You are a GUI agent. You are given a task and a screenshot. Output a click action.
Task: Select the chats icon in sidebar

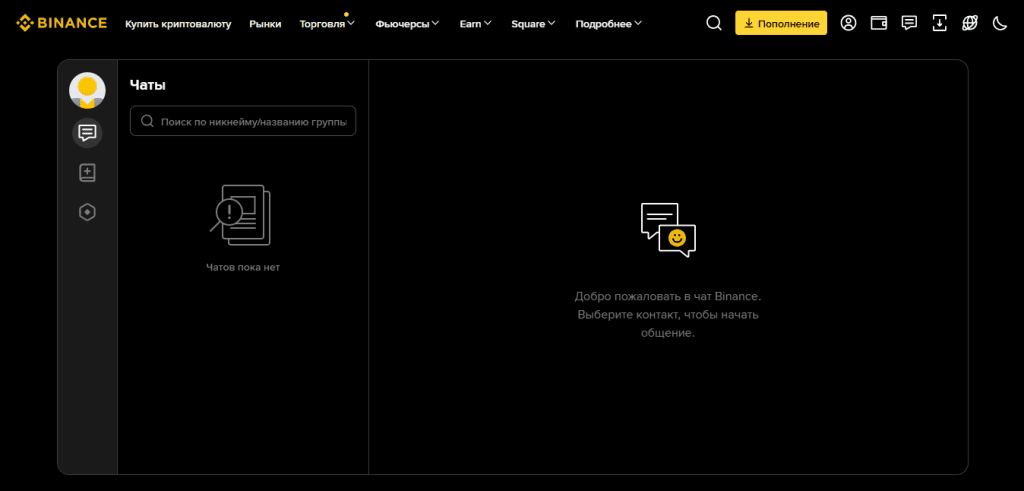pyautogui.click(x=87, y=133)
